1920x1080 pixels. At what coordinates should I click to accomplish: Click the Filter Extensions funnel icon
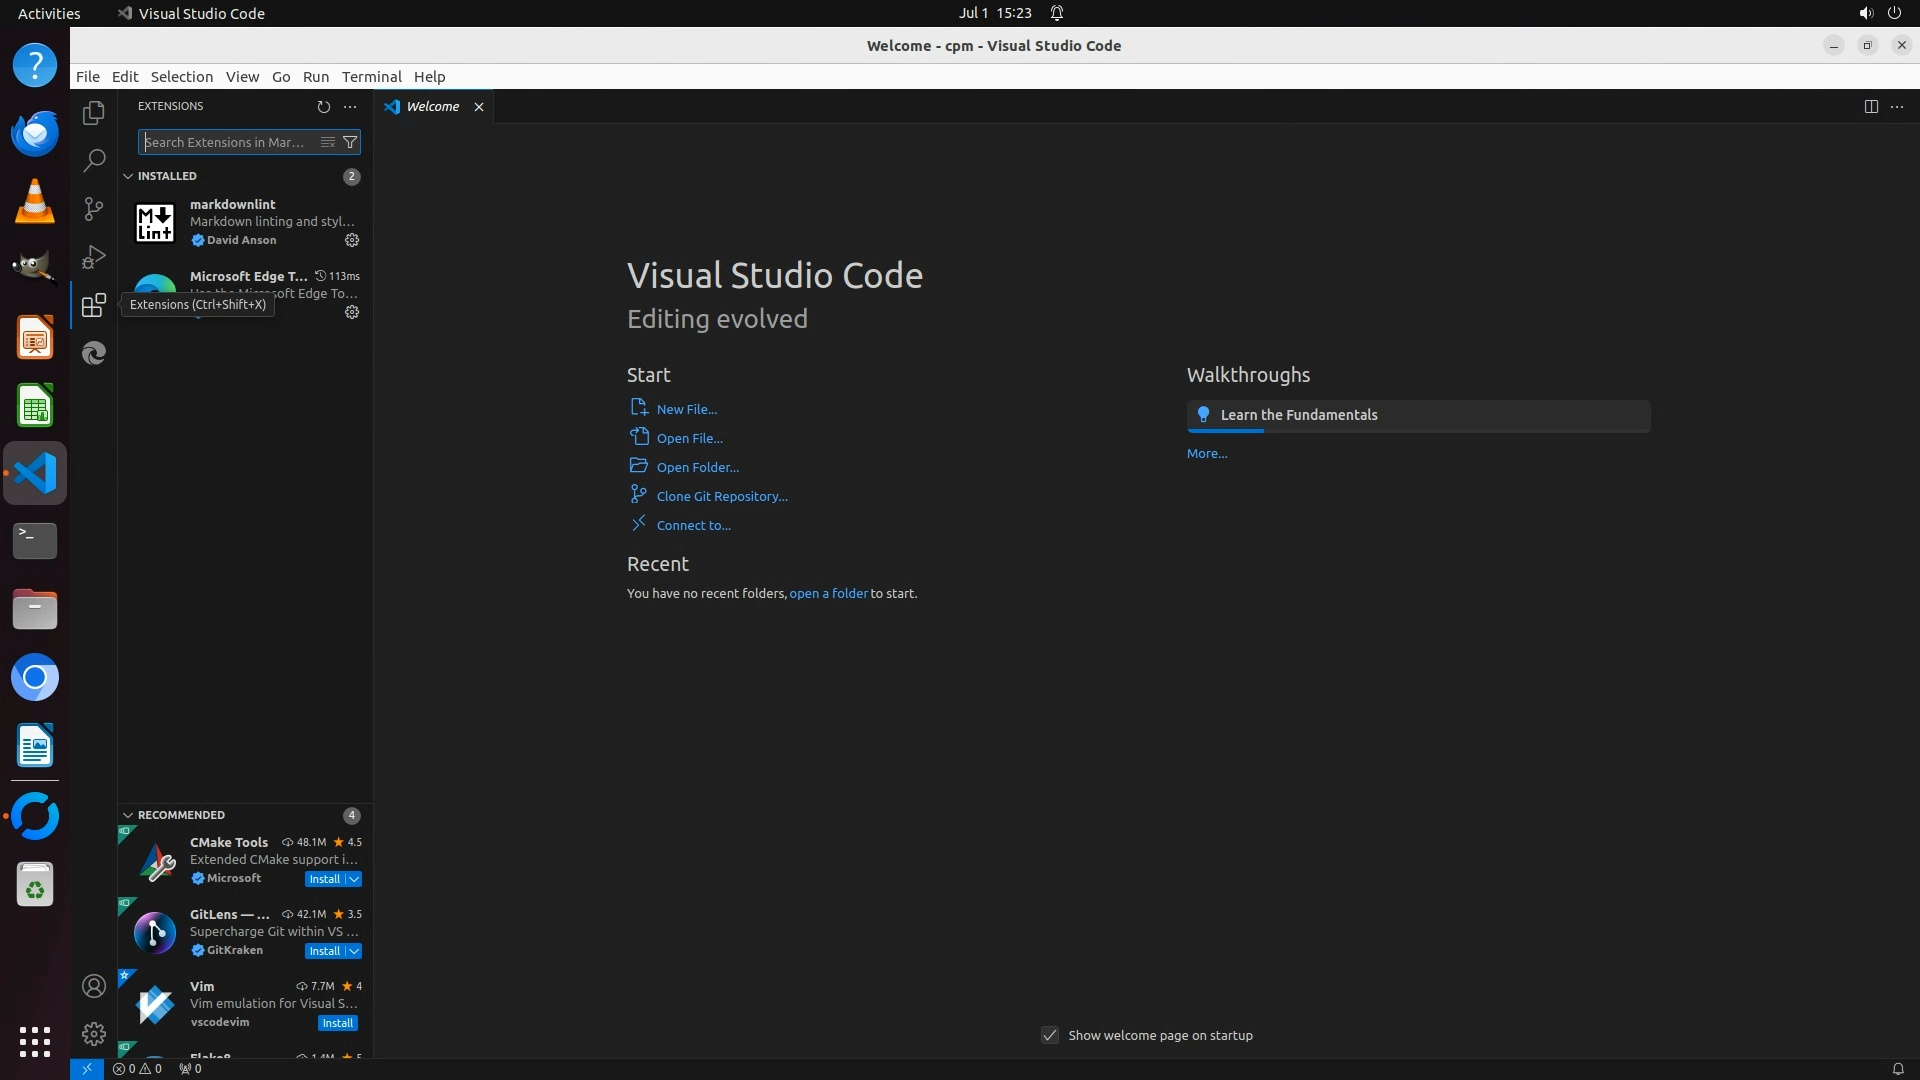(350, 142)
